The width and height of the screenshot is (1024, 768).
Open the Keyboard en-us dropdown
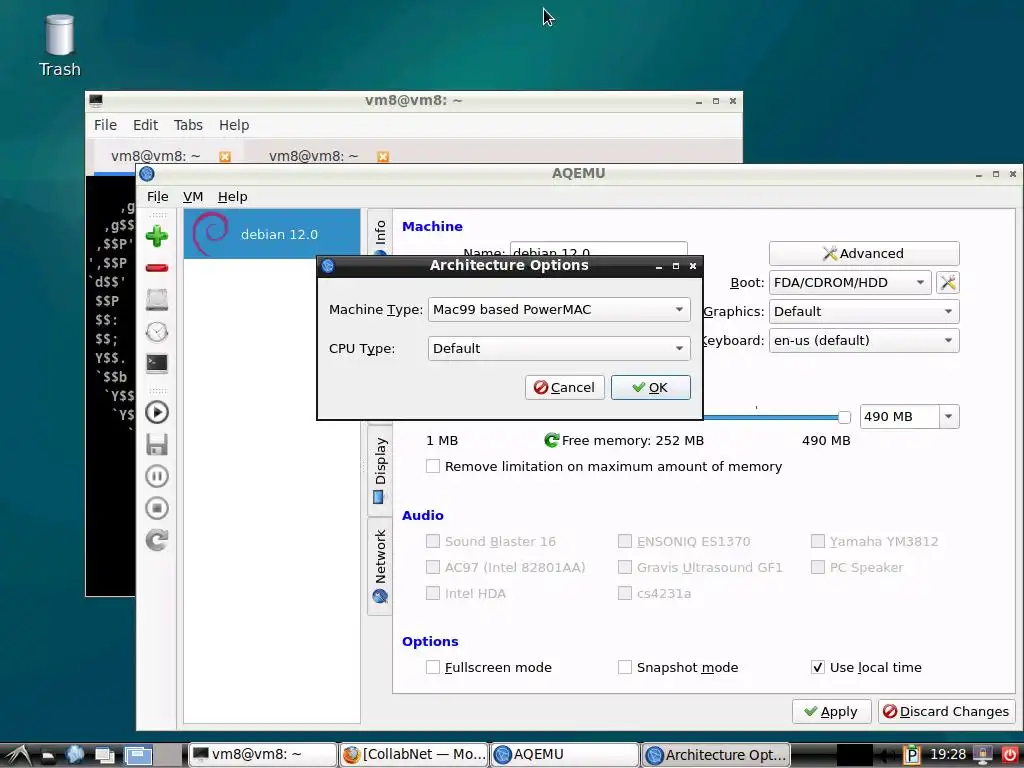[864, 340]
